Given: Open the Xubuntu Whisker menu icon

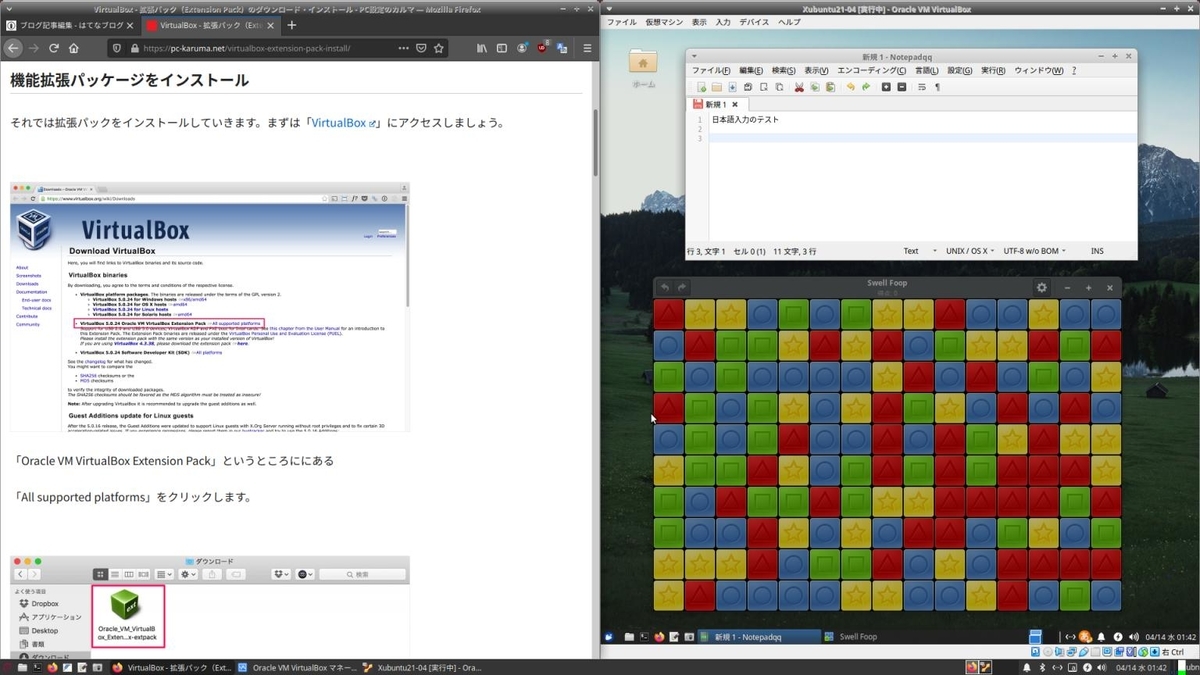Looking at the screenshot, I should click(x=608, y=636).
